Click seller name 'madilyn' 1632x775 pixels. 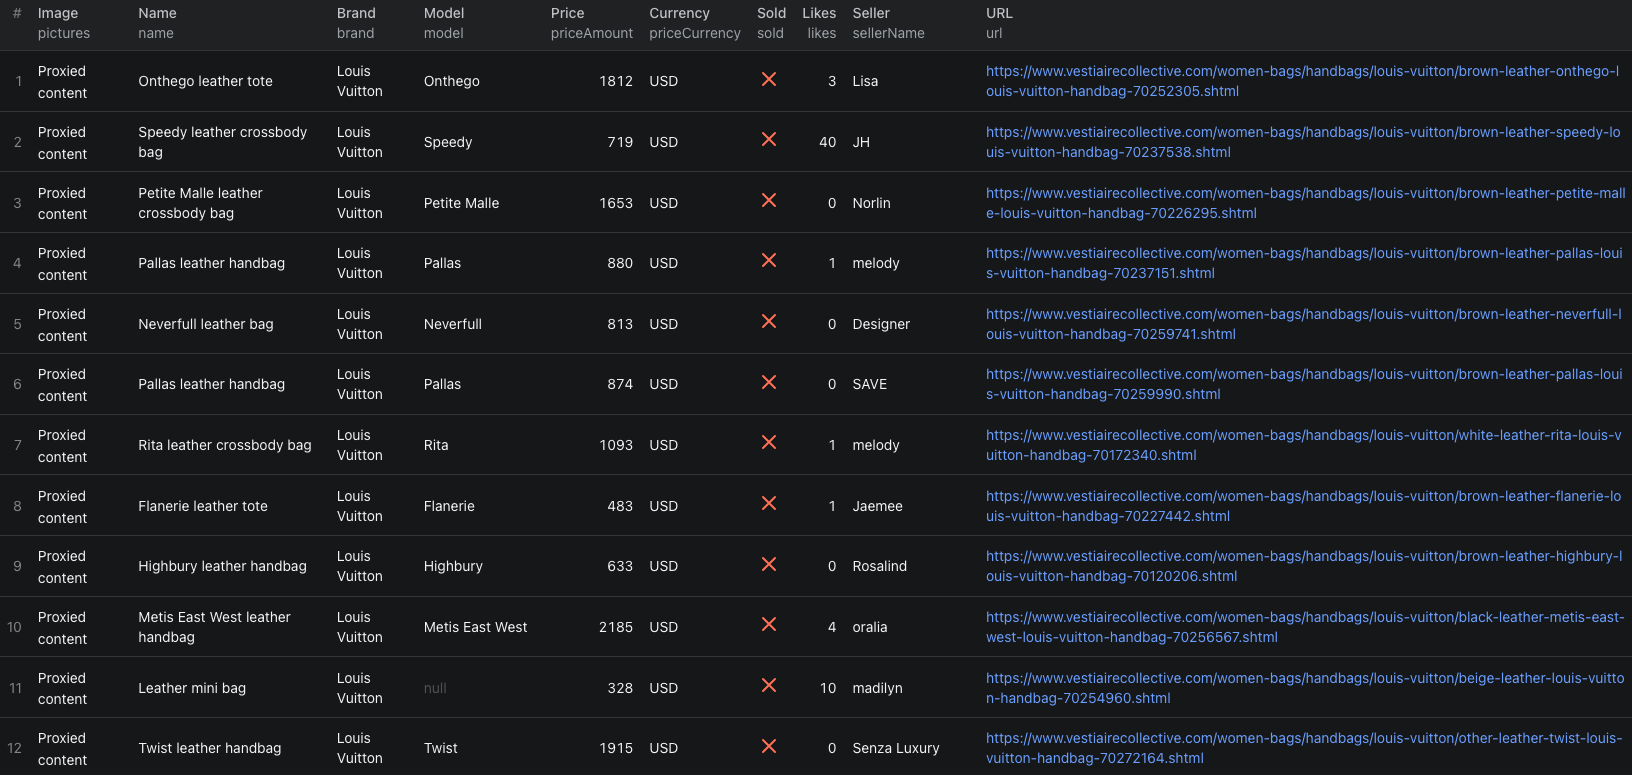coord(877,688)
